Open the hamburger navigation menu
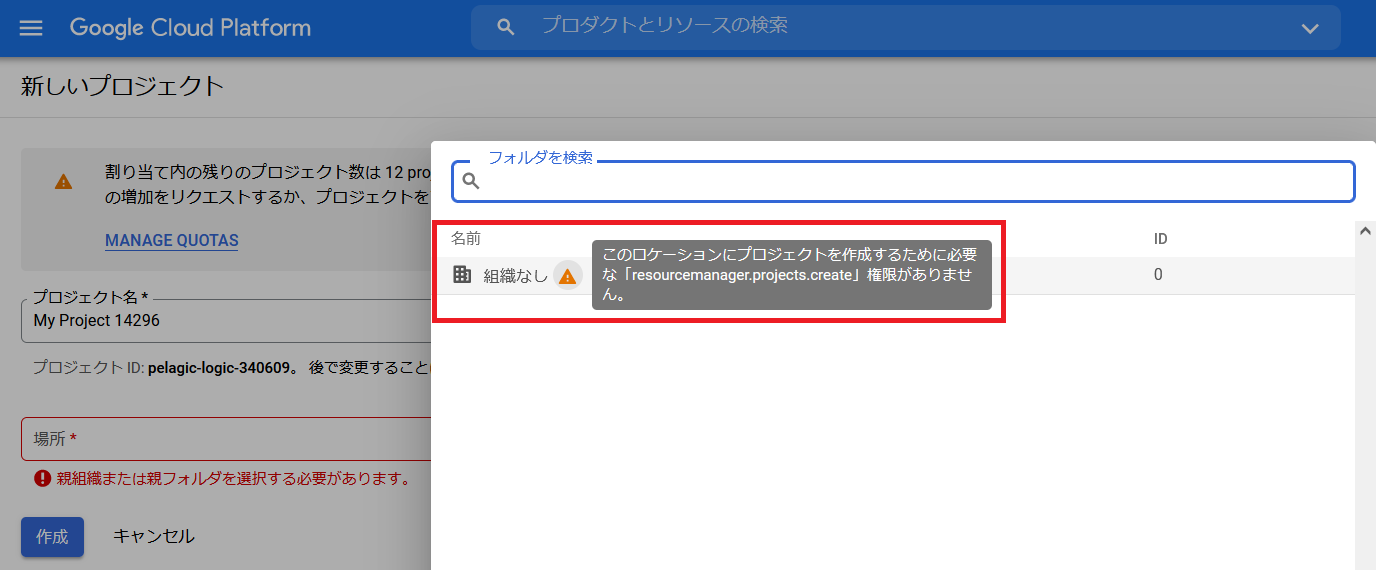This screenshot has width=1376, height=570. tap(31, 28)
